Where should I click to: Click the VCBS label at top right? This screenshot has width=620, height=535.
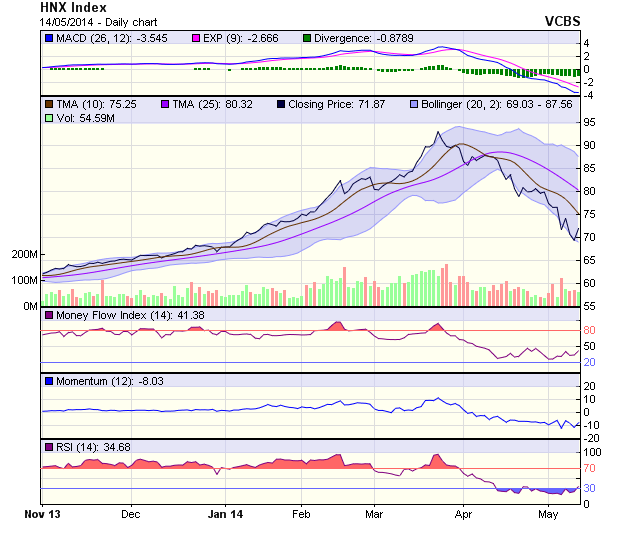[563, 21]
